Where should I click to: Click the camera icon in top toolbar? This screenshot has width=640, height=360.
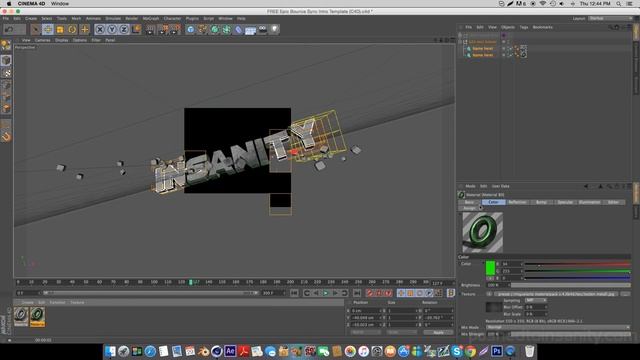click(x=262, y=29)
